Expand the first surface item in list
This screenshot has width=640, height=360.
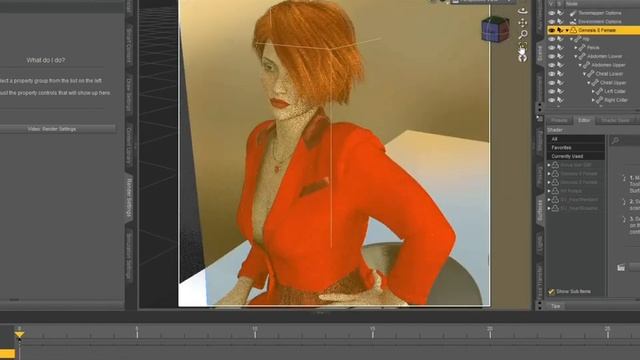click(x=549, y=165)
